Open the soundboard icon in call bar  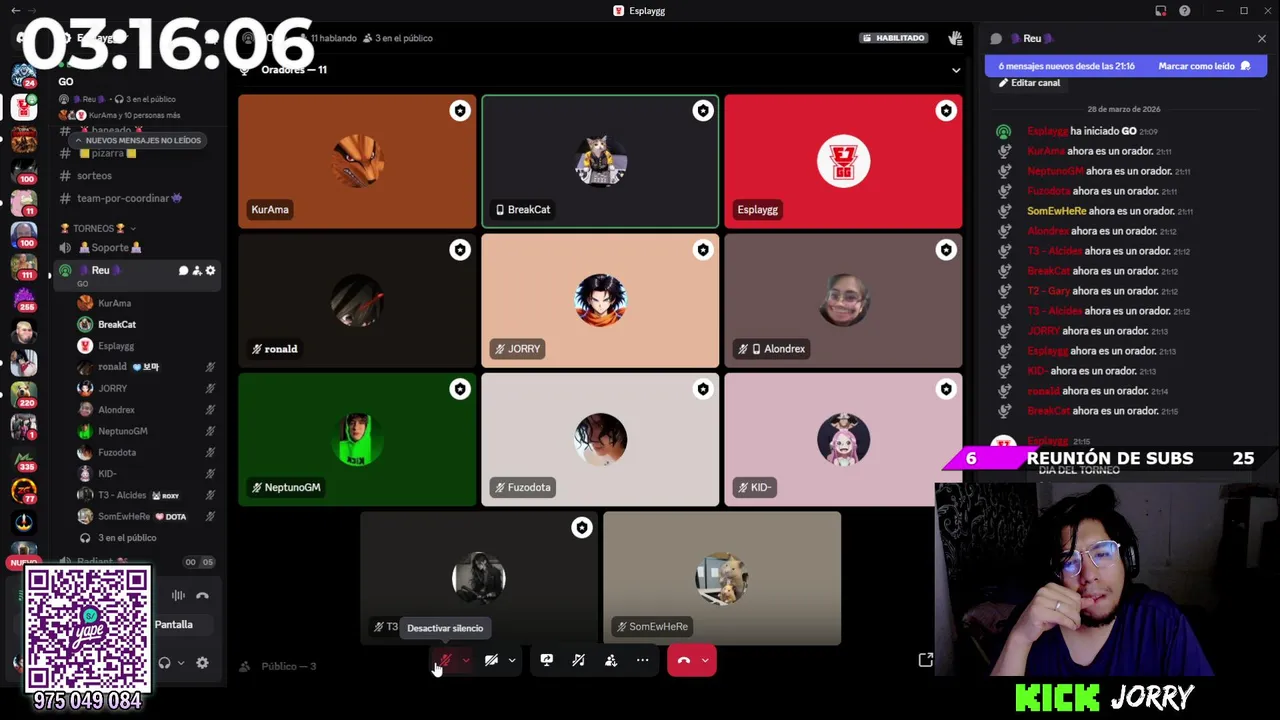578,660
